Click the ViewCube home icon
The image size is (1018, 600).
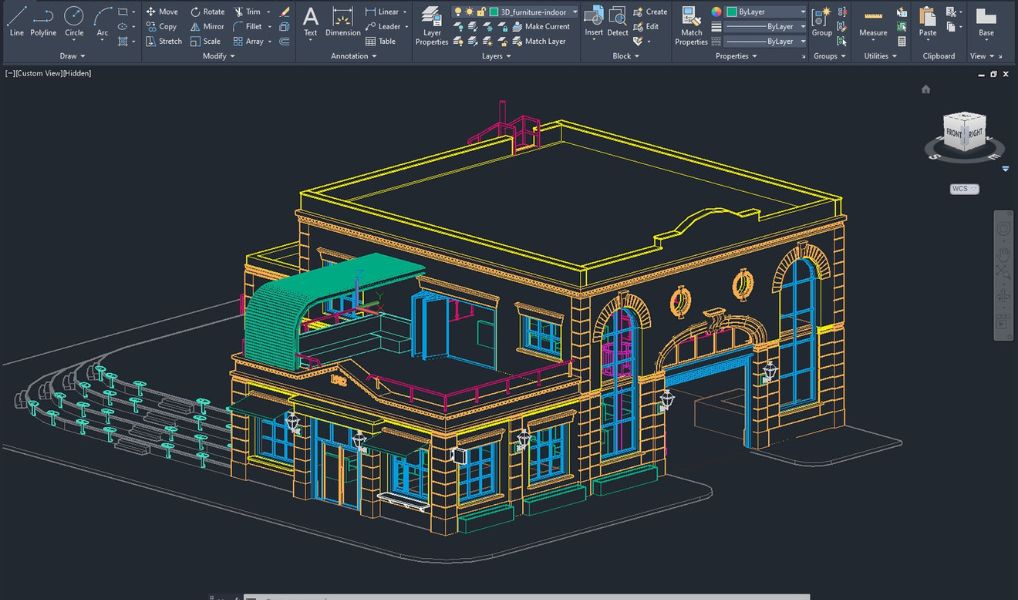click(926, 90)
